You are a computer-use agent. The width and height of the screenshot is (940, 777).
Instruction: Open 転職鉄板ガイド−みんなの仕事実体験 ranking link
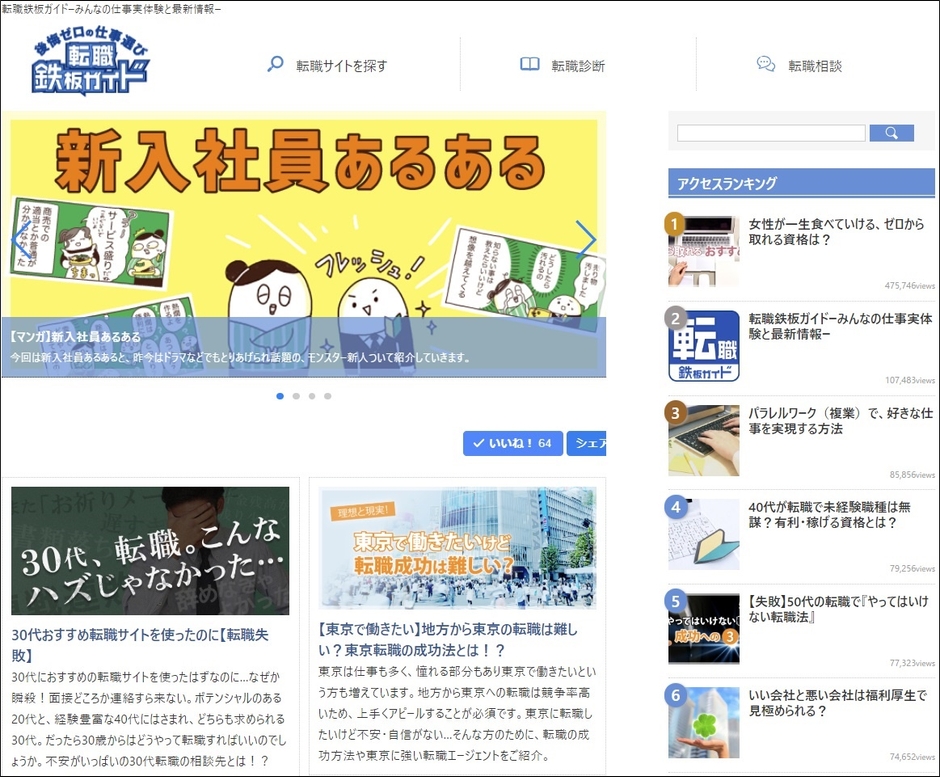point(840,326)
